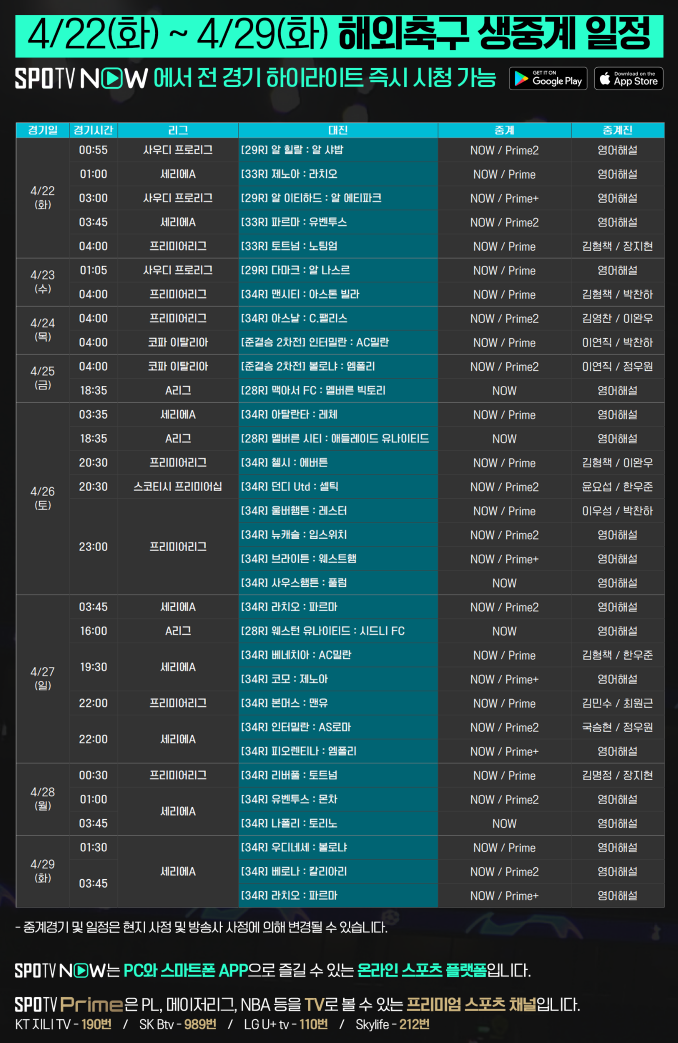Image resolution: width=678 pixels, height=1043 pixels.
Task: Select the 경기일 column header
Action: pos(43,130)
